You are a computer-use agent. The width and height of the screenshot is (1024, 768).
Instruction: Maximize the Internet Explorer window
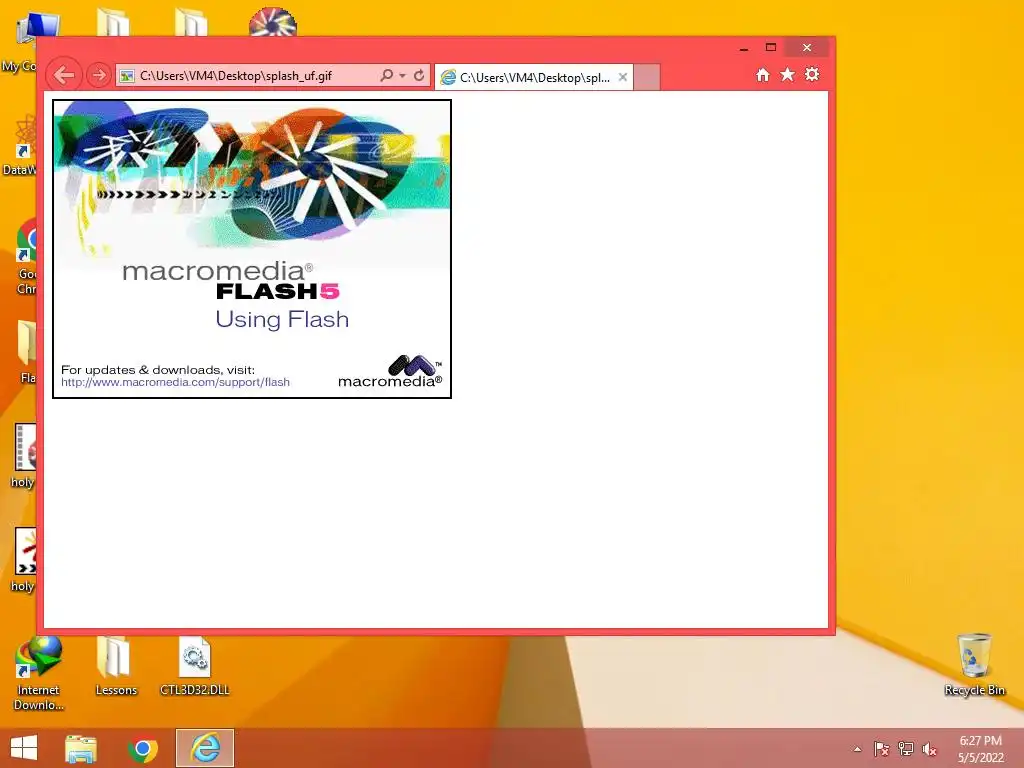[771, 48]
